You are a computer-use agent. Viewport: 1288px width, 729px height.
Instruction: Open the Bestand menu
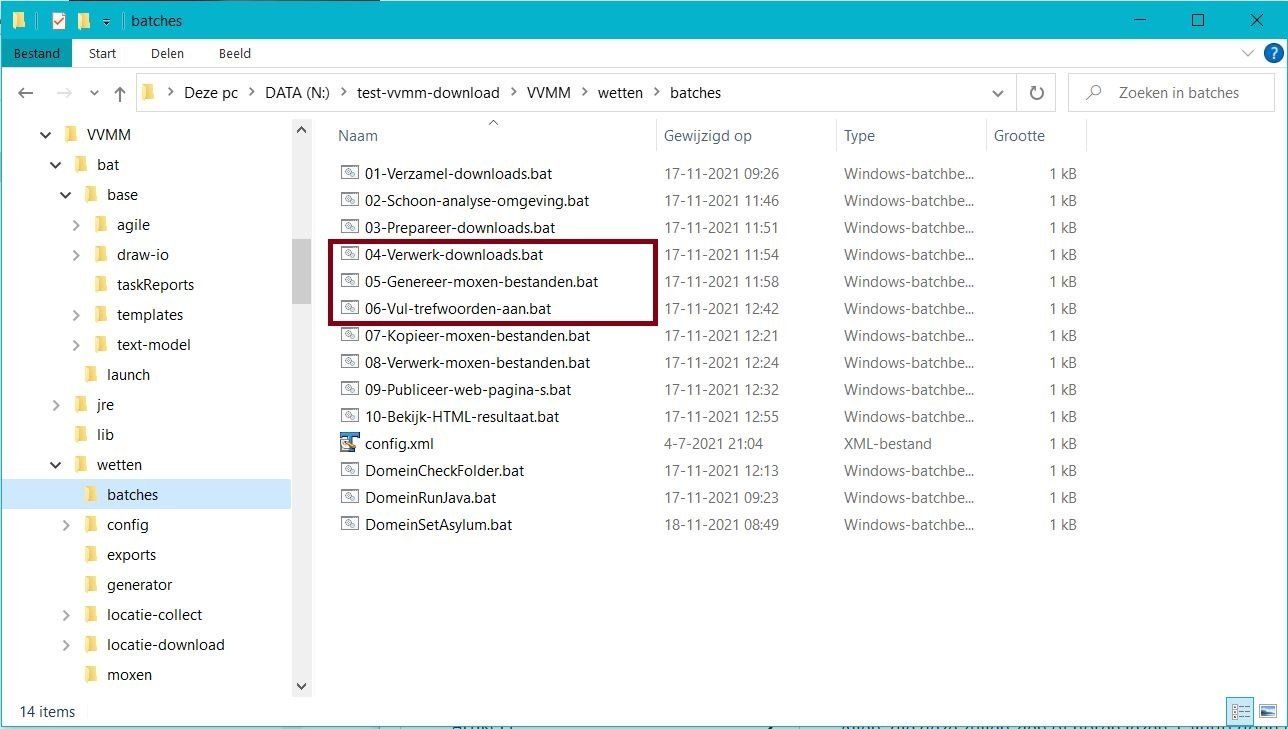pyautogui.click(x=37, y=53)
